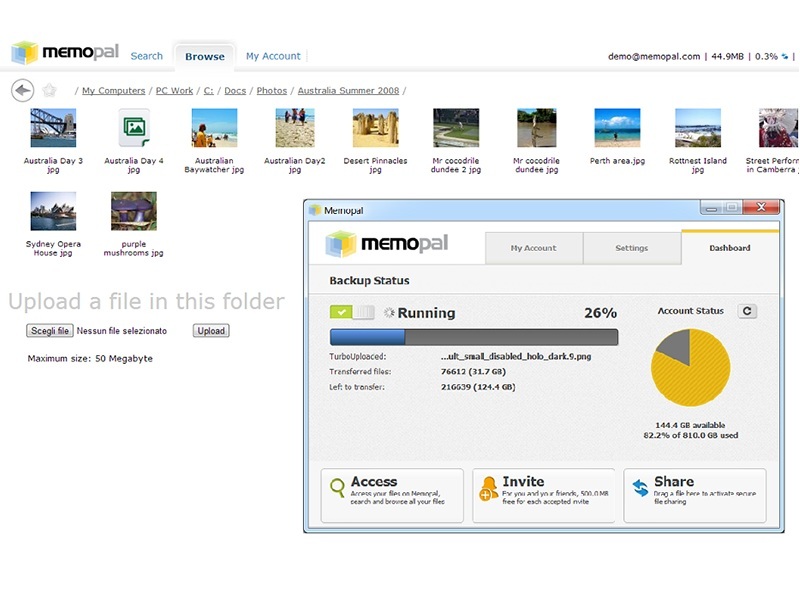The image size is (800, 600).
Task: Click the sync arrows icon beside 0.3%
Action: [x=784, y=56]
